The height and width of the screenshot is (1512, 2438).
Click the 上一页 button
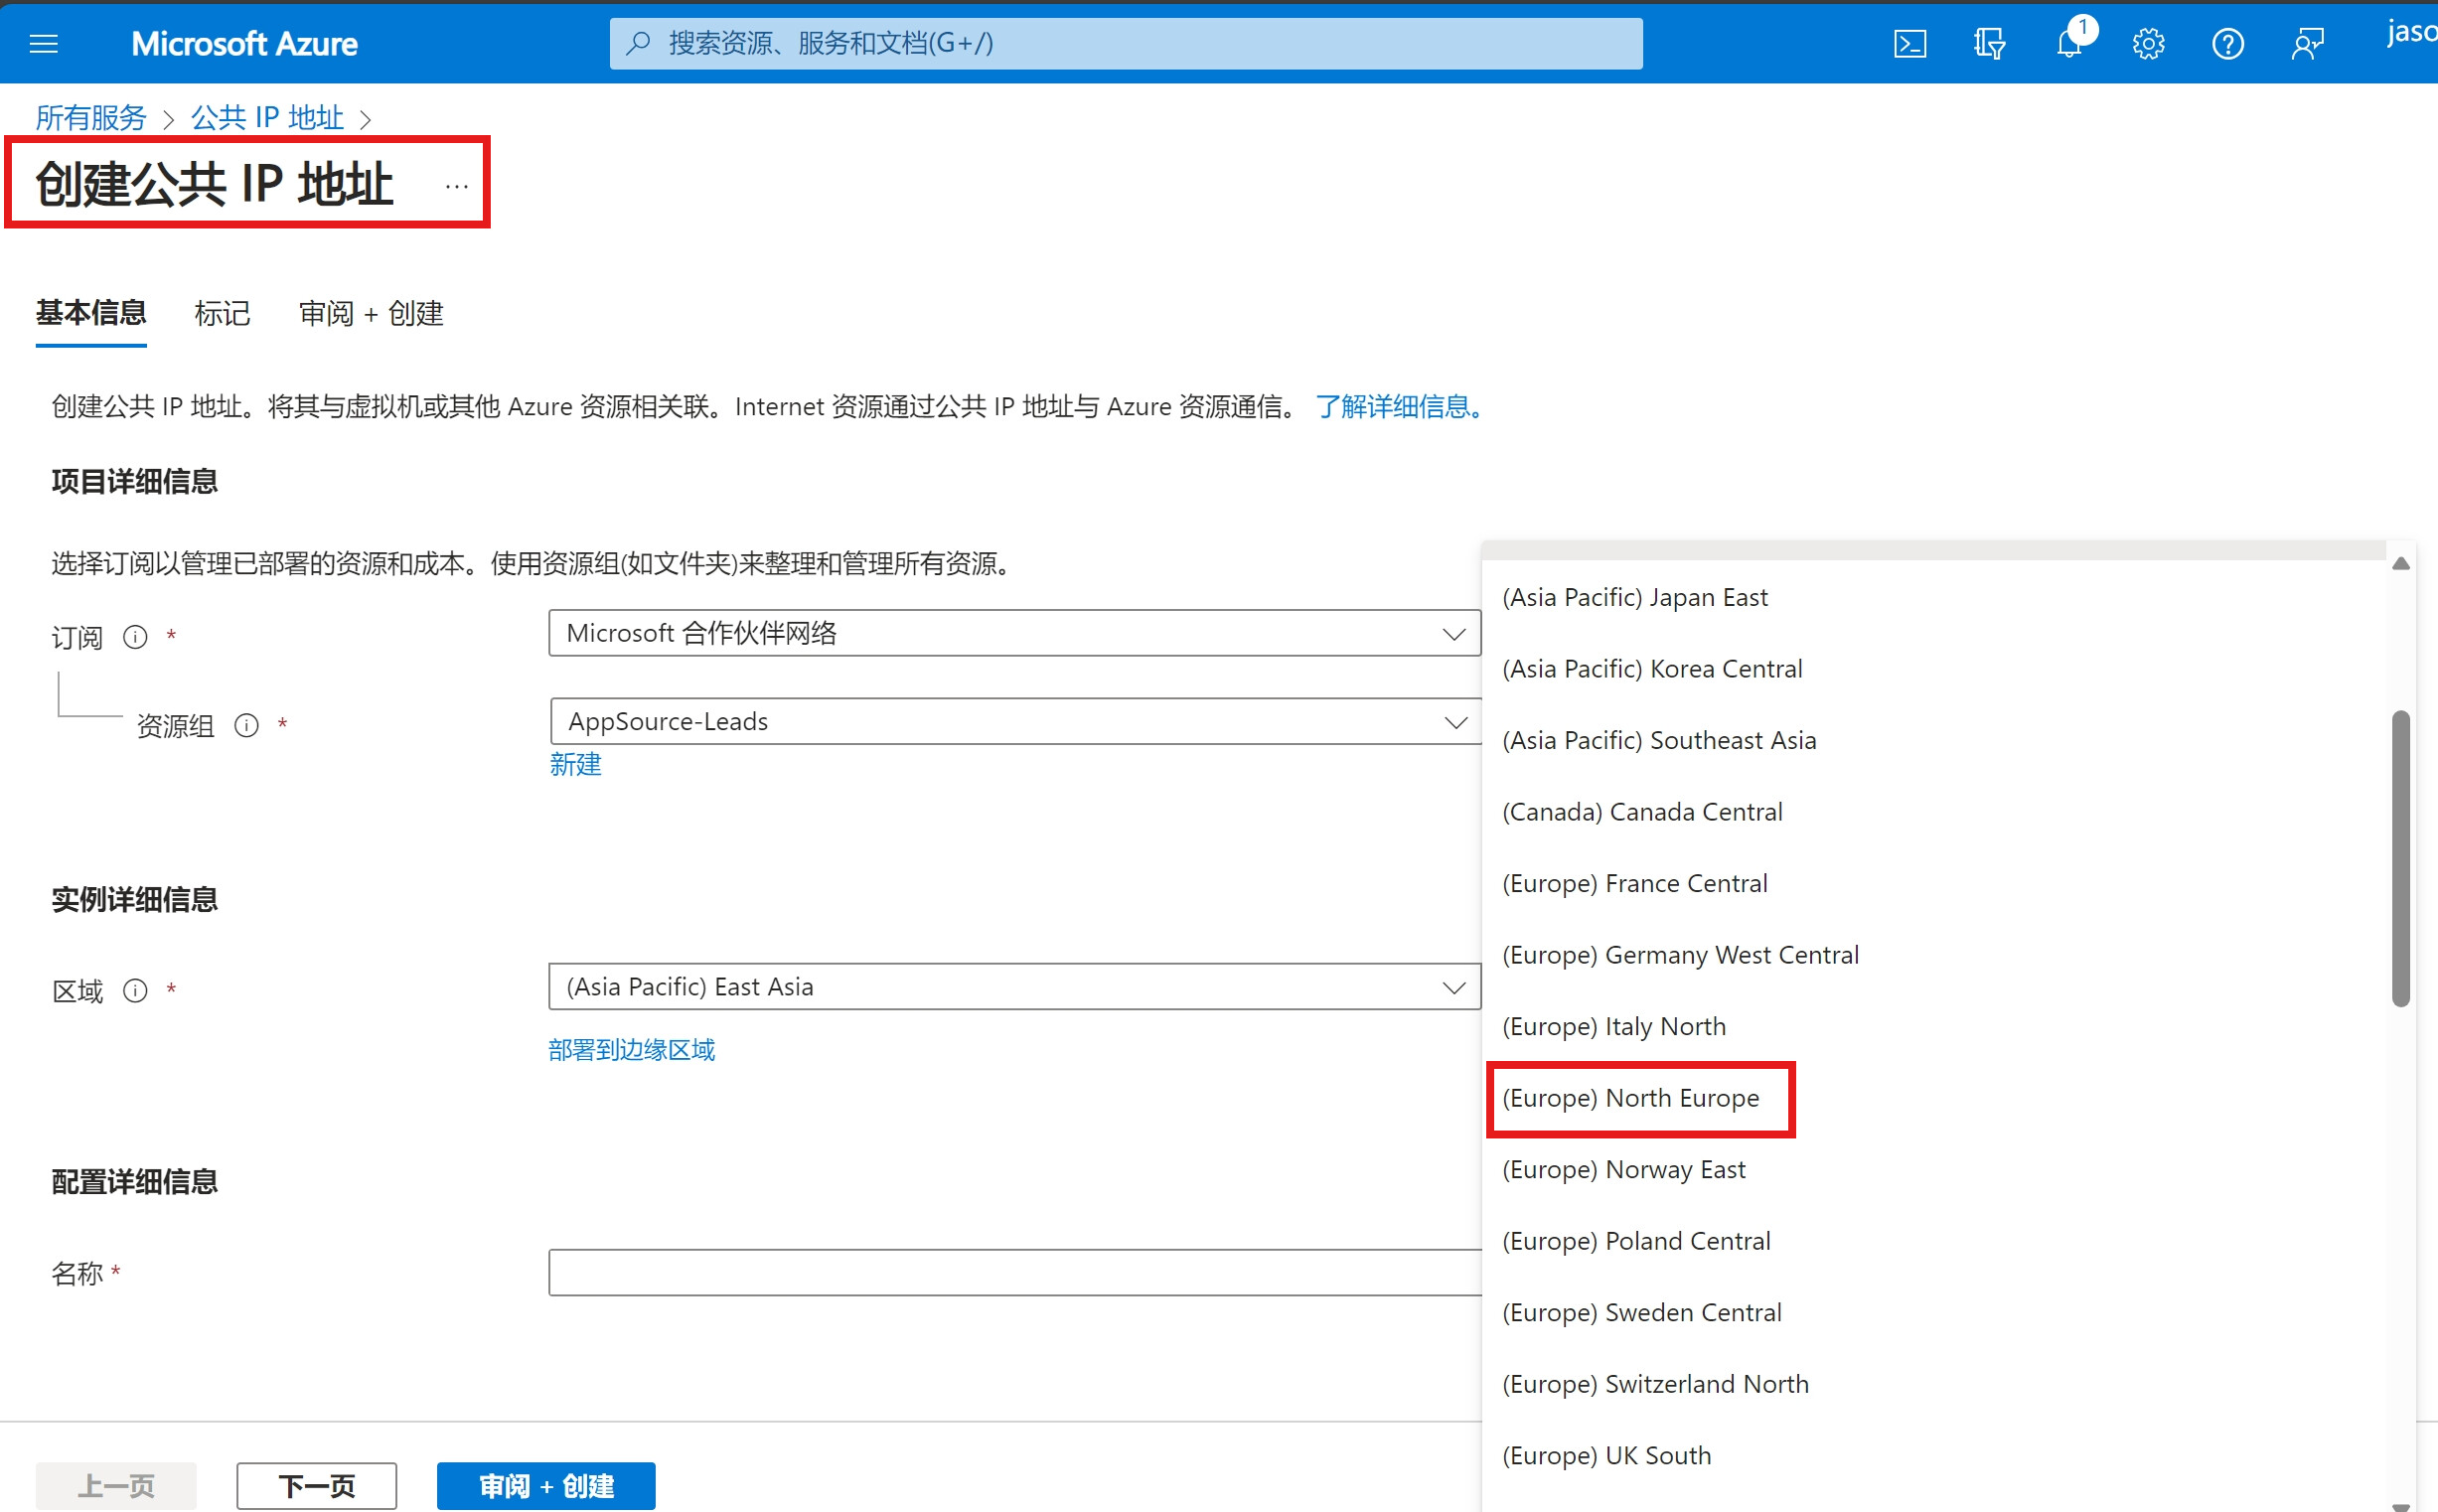[x=116, y=1486]
